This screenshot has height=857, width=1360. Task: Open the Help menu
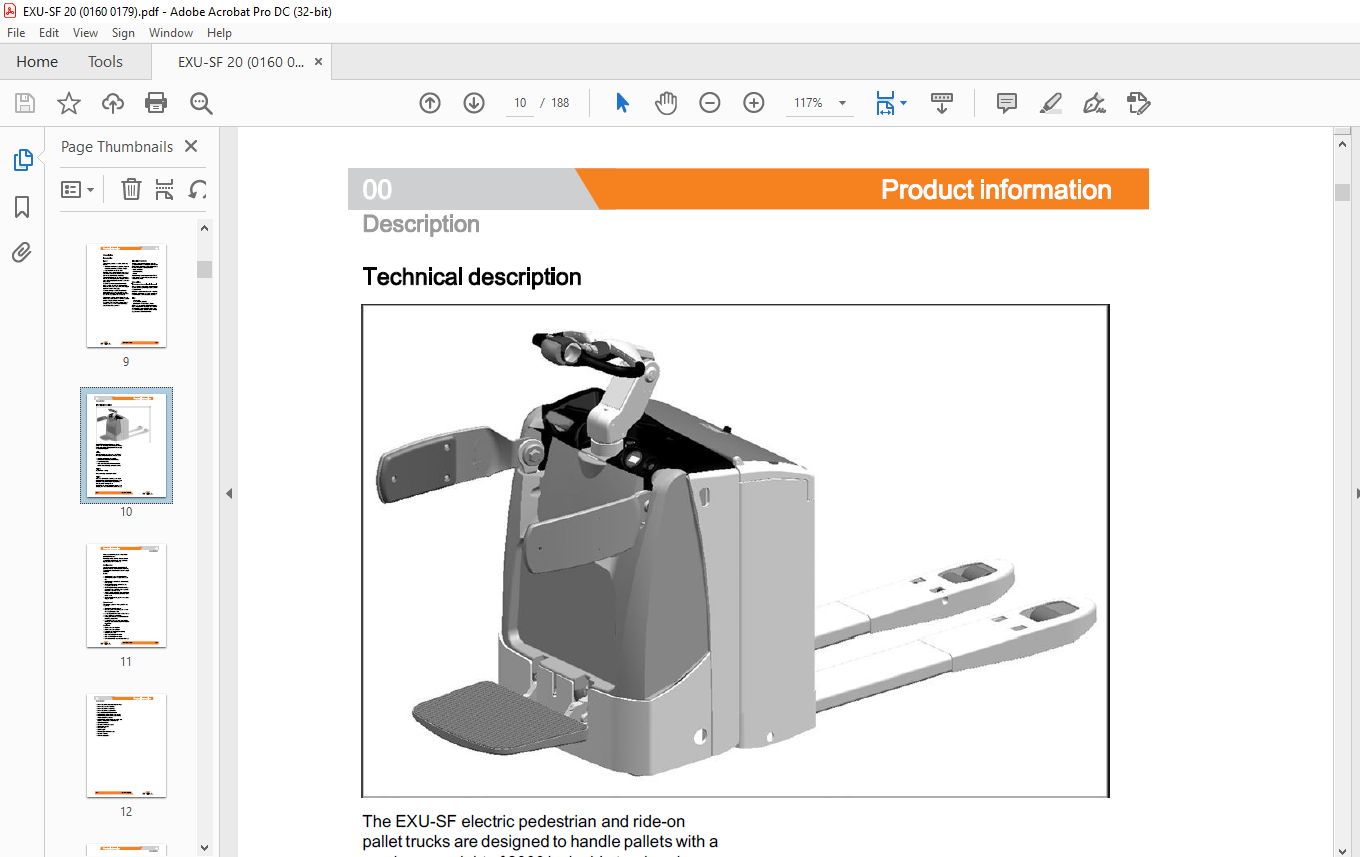click(x=219, y=33)
